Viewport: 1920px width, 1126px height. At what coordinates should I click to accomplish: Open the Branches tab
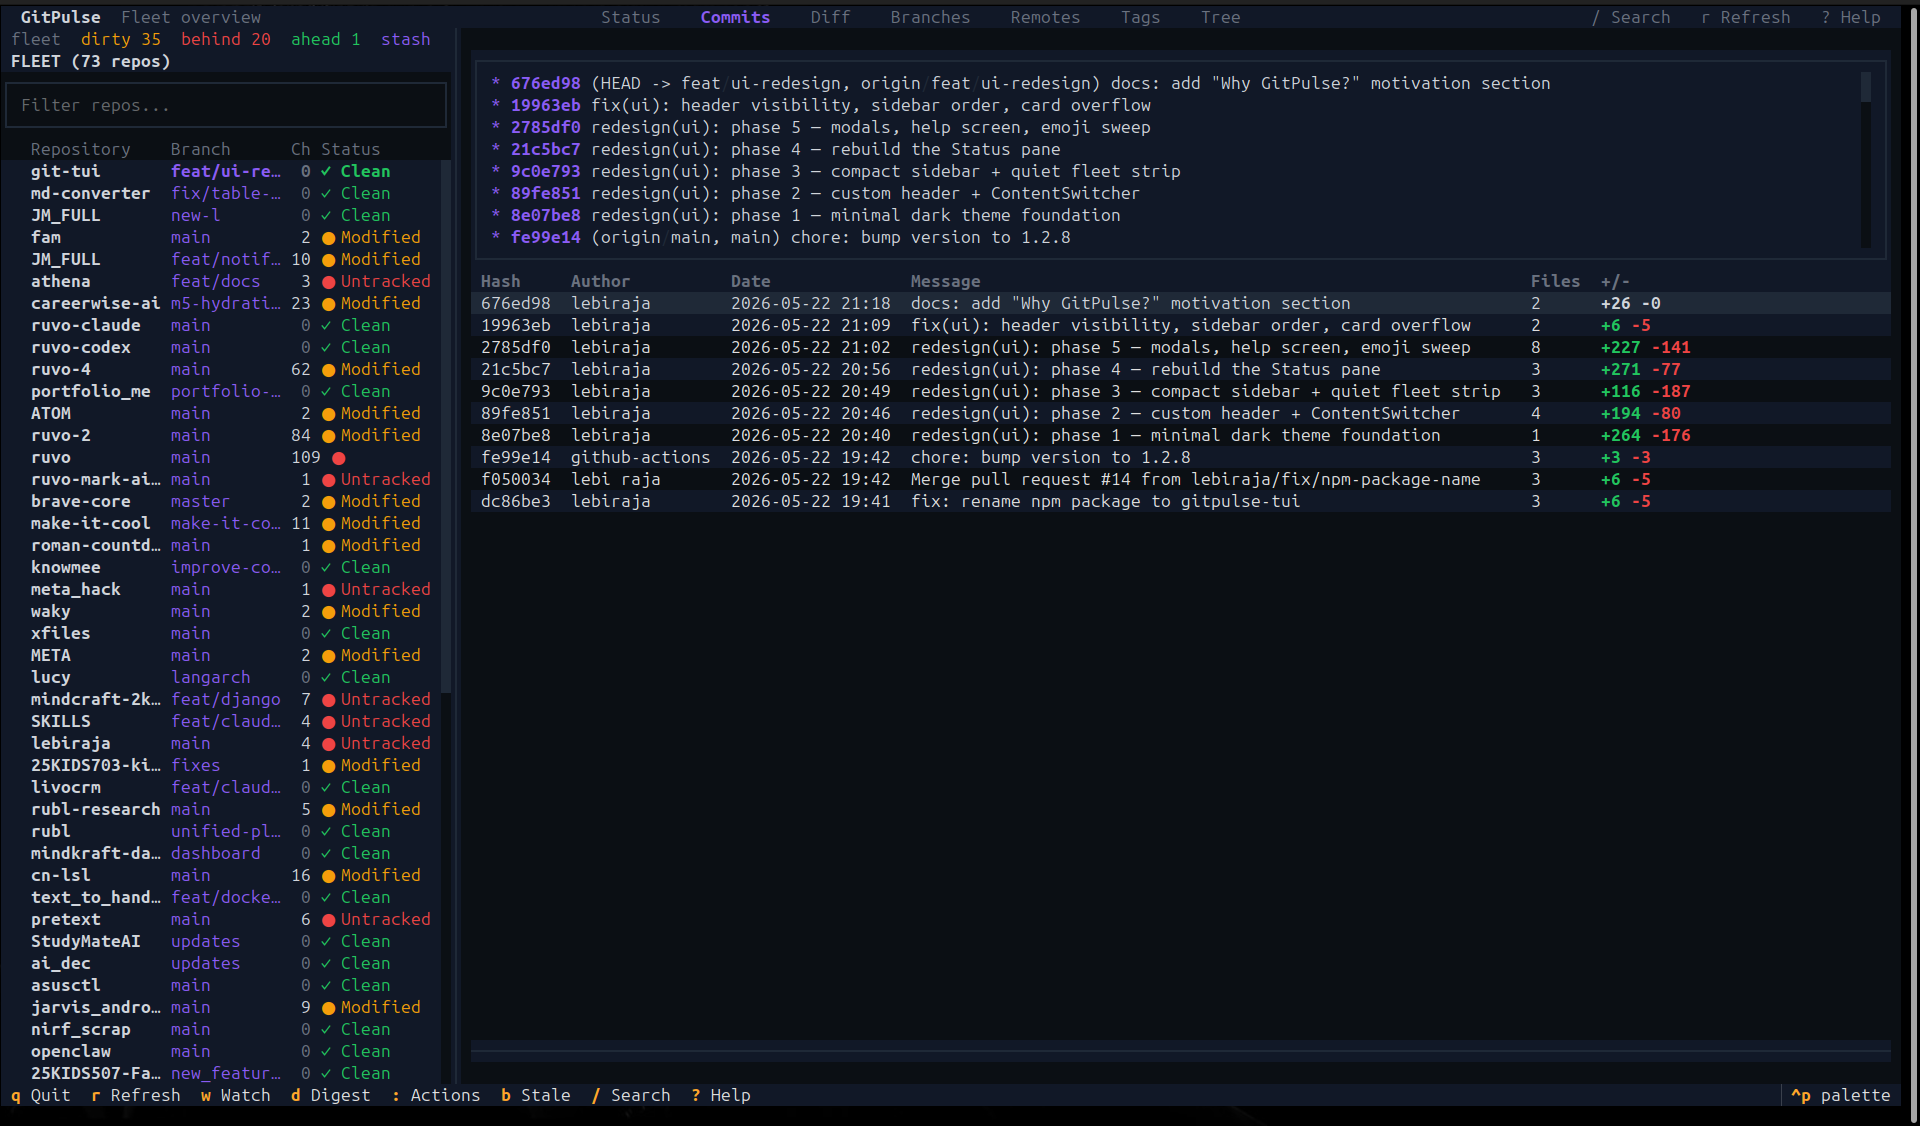point(930,17)
